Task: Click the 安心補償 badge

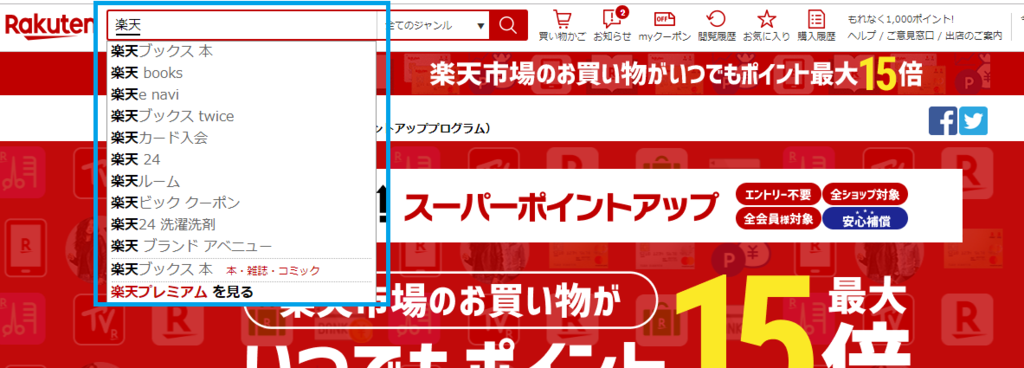Action: (865, 219)
